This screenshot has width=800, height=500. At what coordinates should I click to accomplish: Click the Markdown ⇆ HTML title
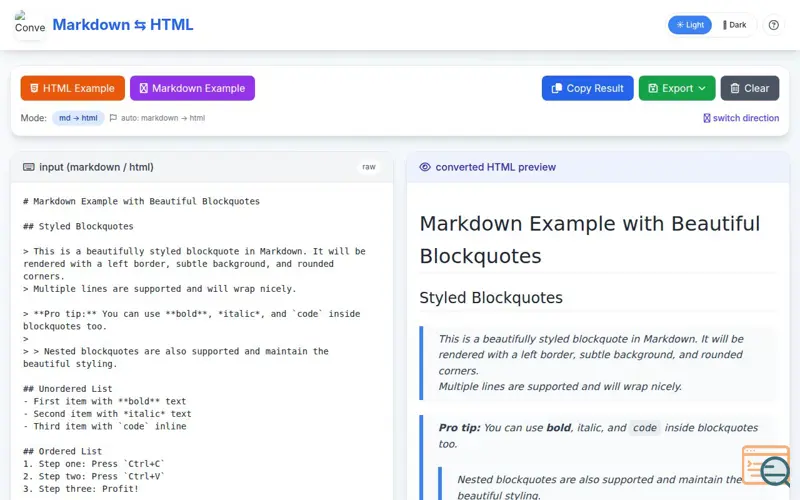122,24
